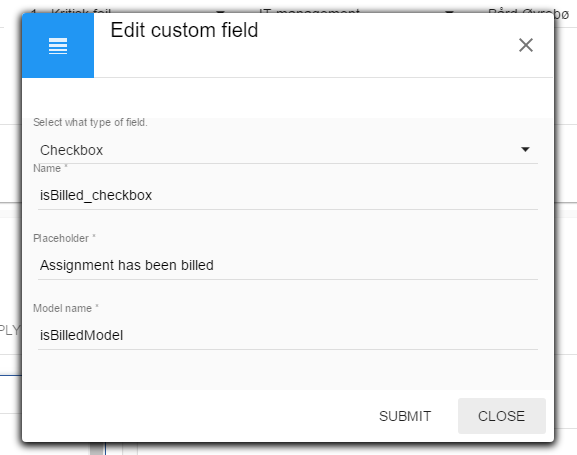Click the CLOSE button in dialog footer
This screenshot has height=455, width=577.
point(502,416)
